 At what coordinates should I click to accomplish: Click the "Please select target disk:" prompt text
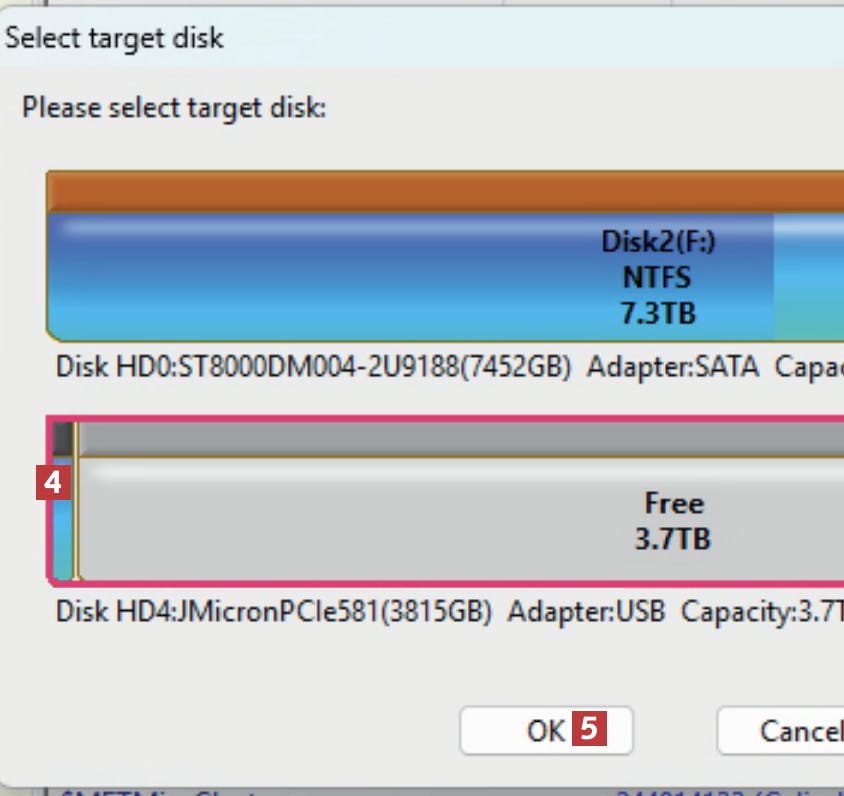(174, 106)
